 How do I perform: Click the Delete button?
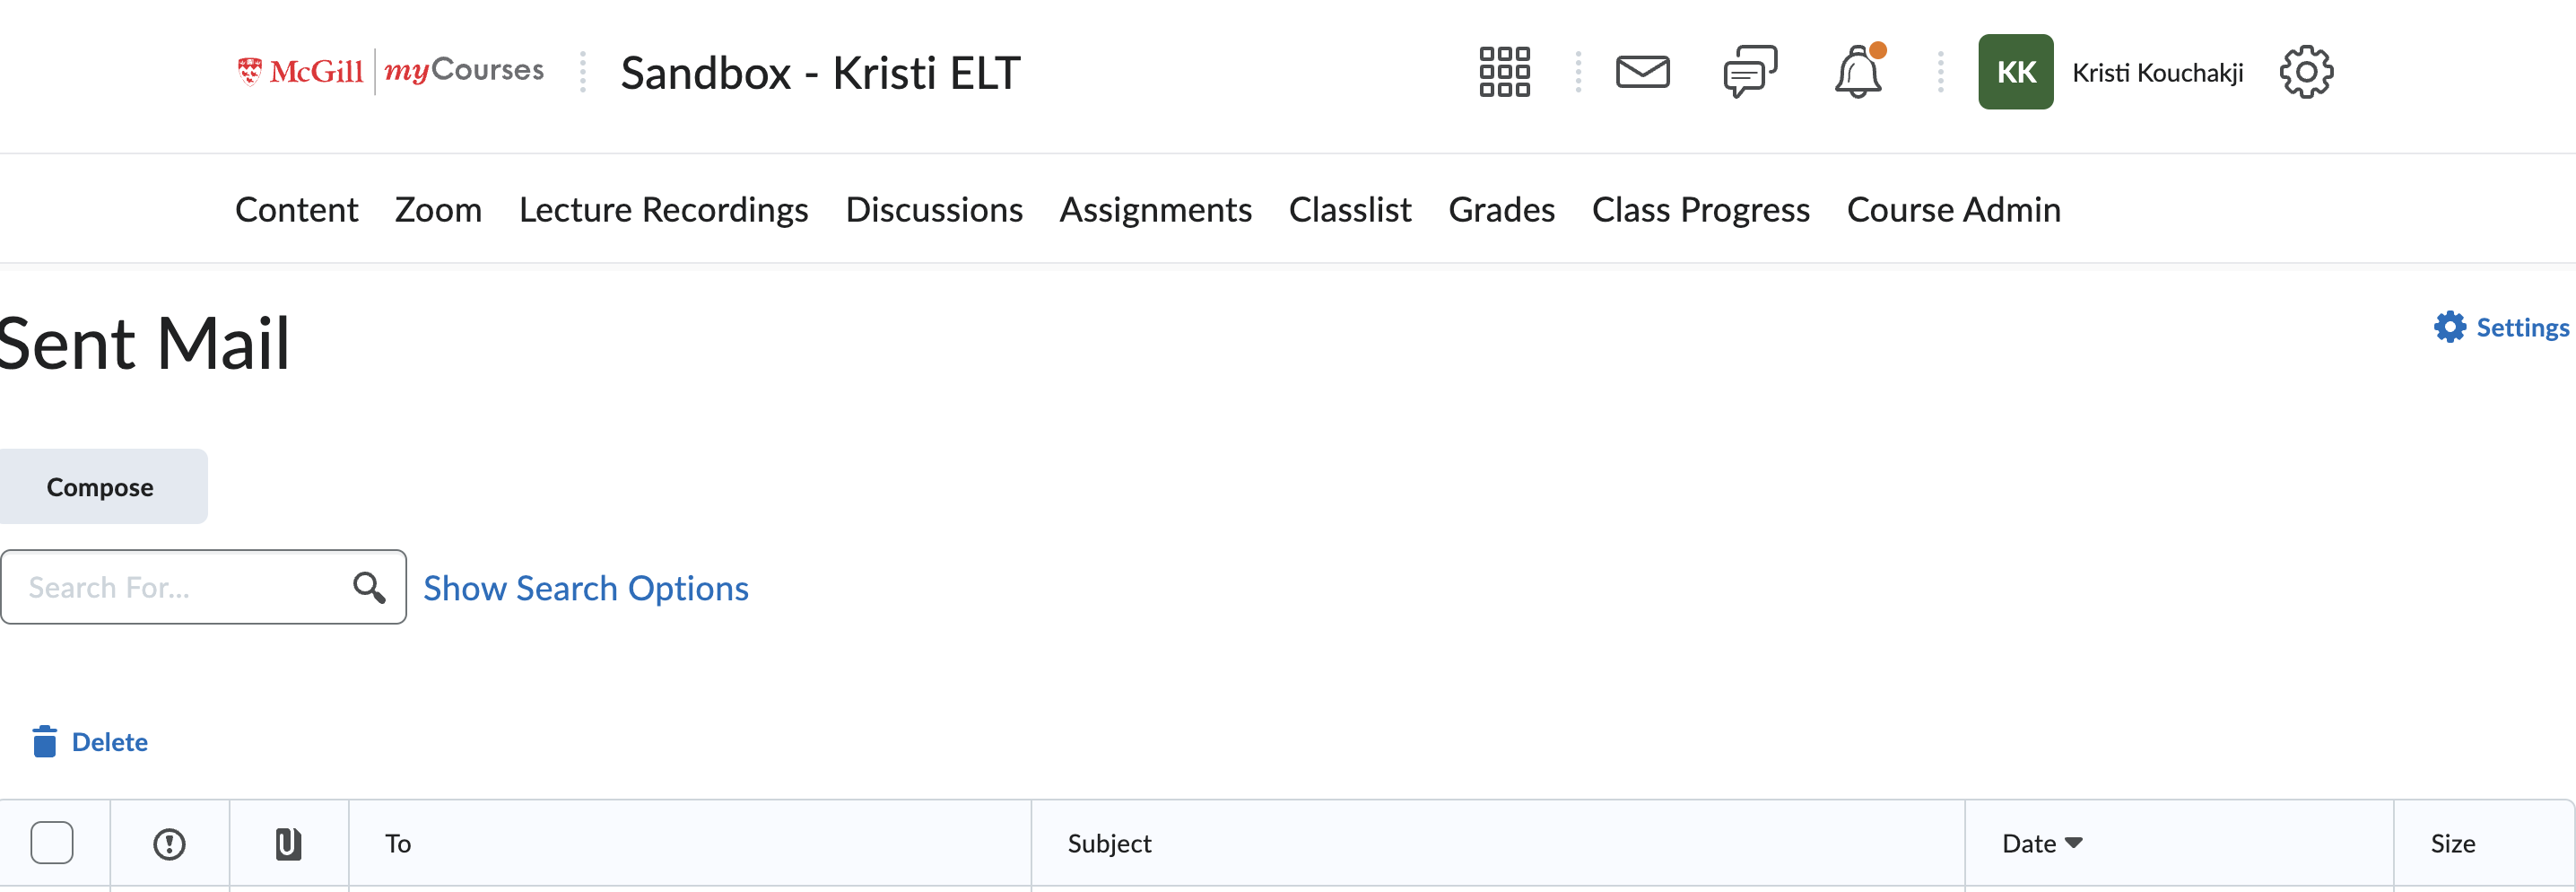click(x=91, y=742)
